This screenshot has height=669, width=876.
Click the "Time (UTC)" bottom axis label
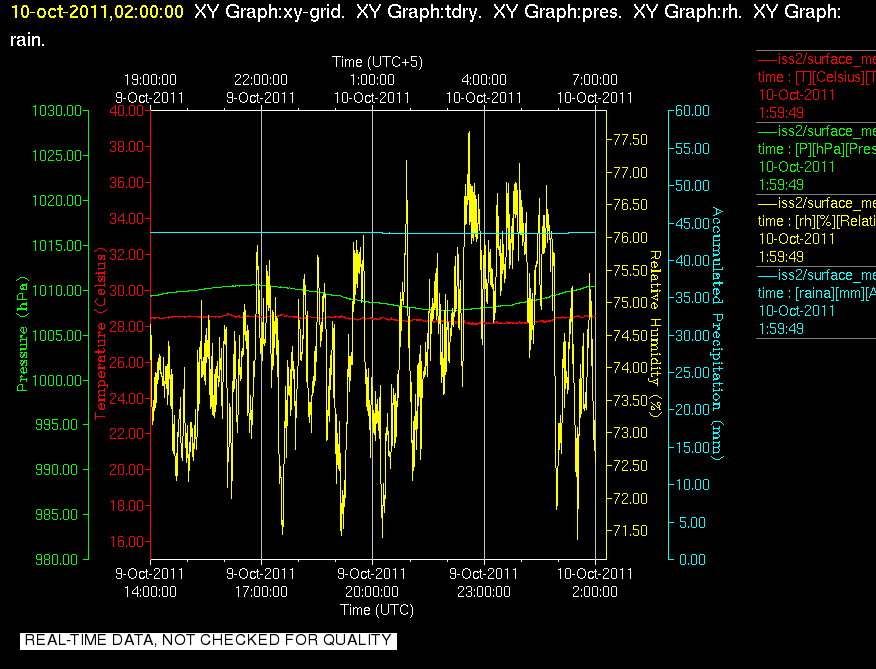point(377,610)
